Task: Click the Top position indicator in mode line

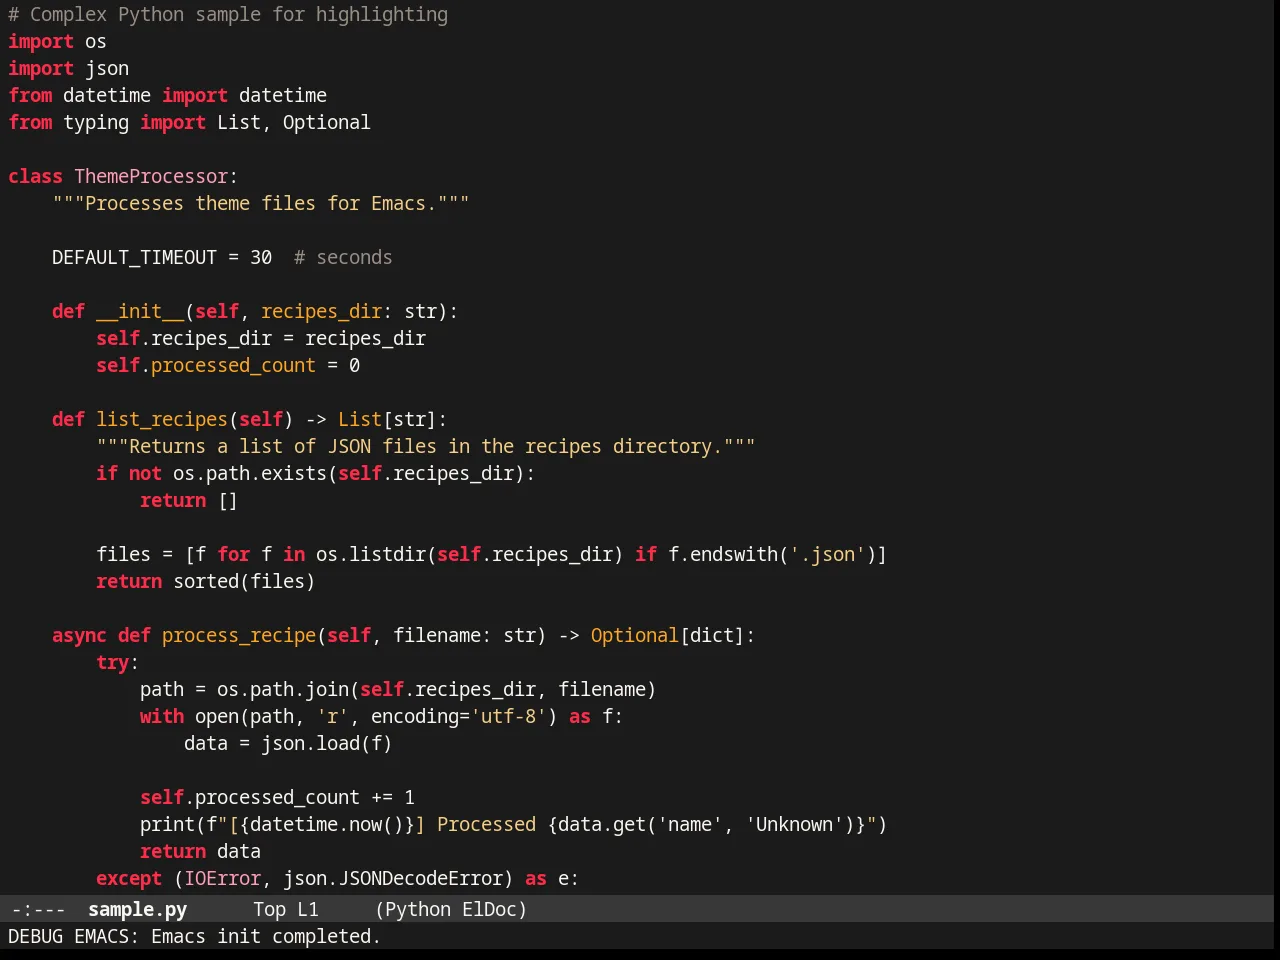Action: click(x=269, y=909)
